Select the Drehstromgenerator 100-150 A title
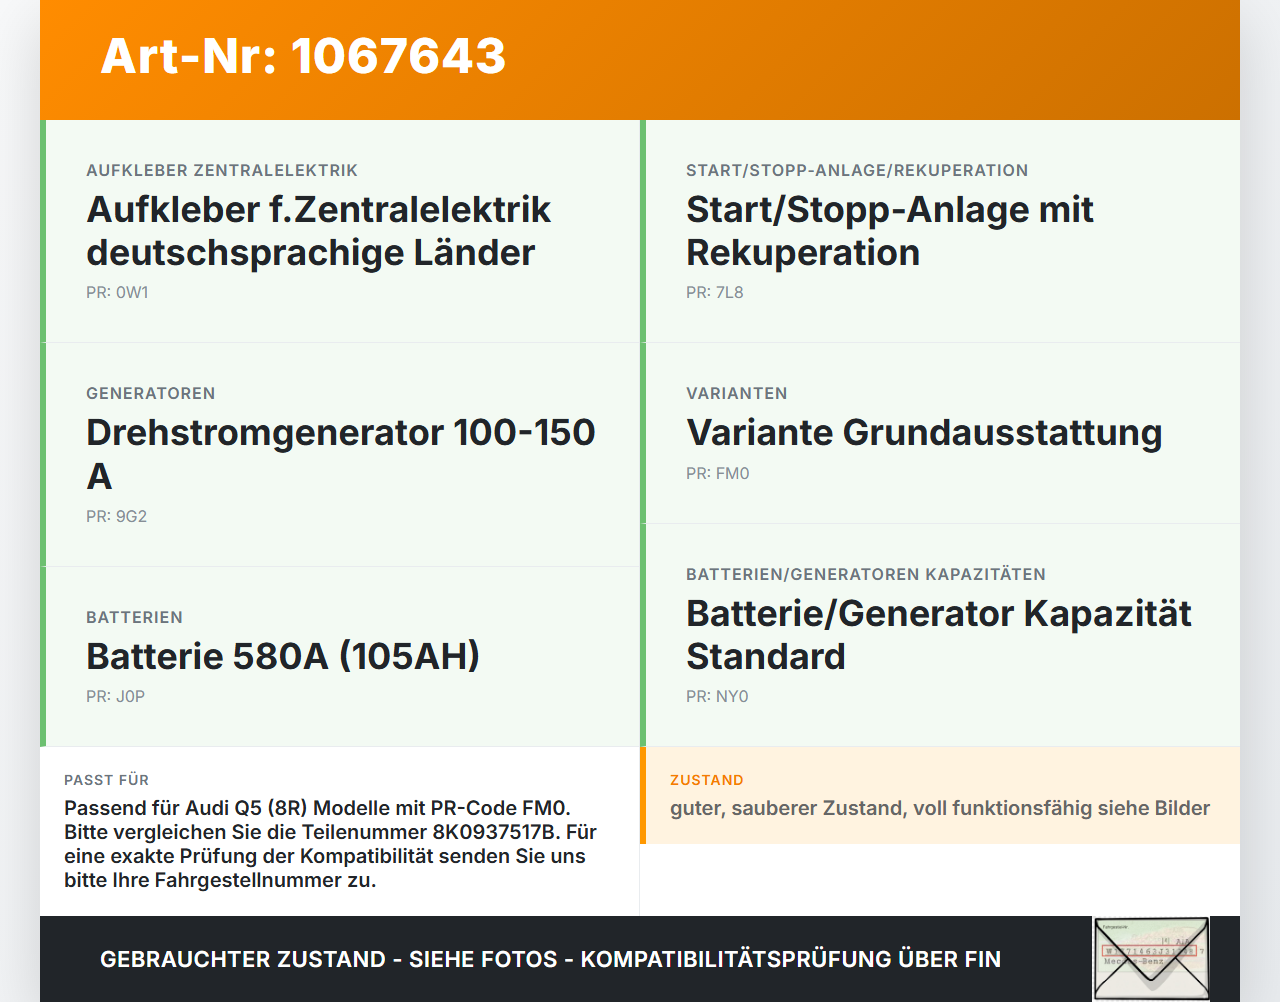1280x1002 pixels. pos(340,454)
